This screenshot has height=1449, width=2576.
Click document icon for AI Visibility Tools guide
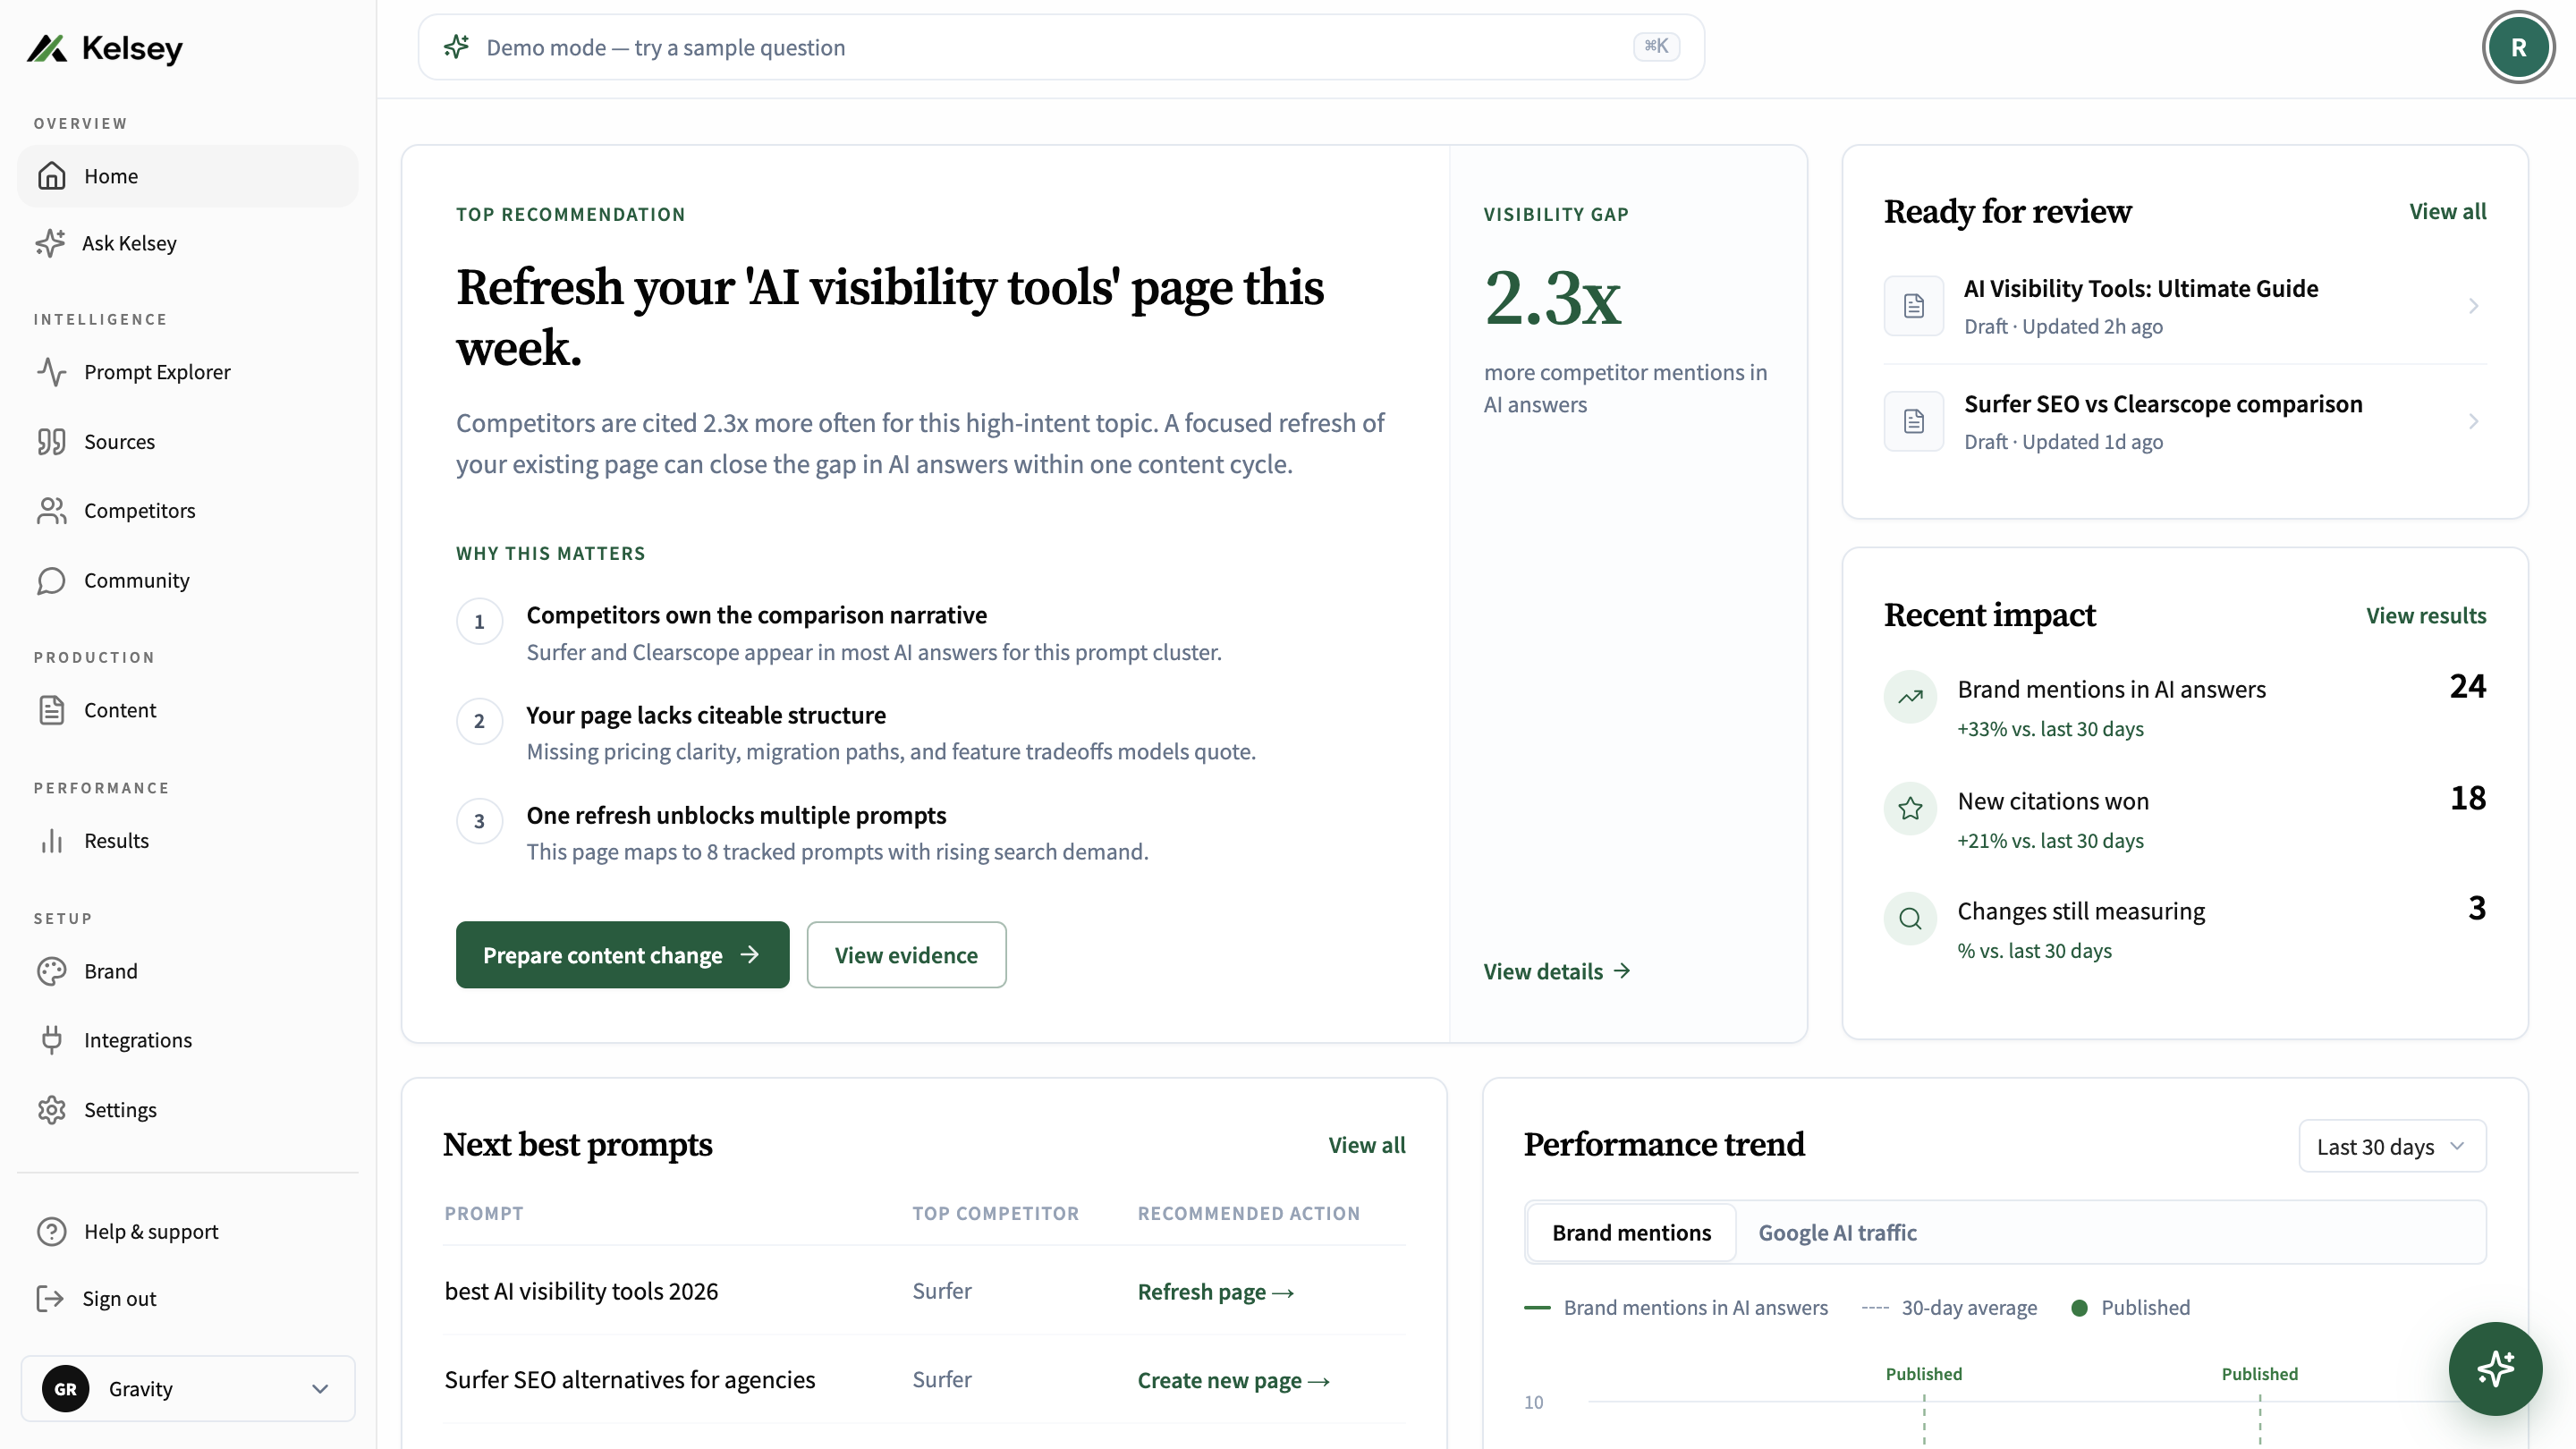pos(1914,306)
